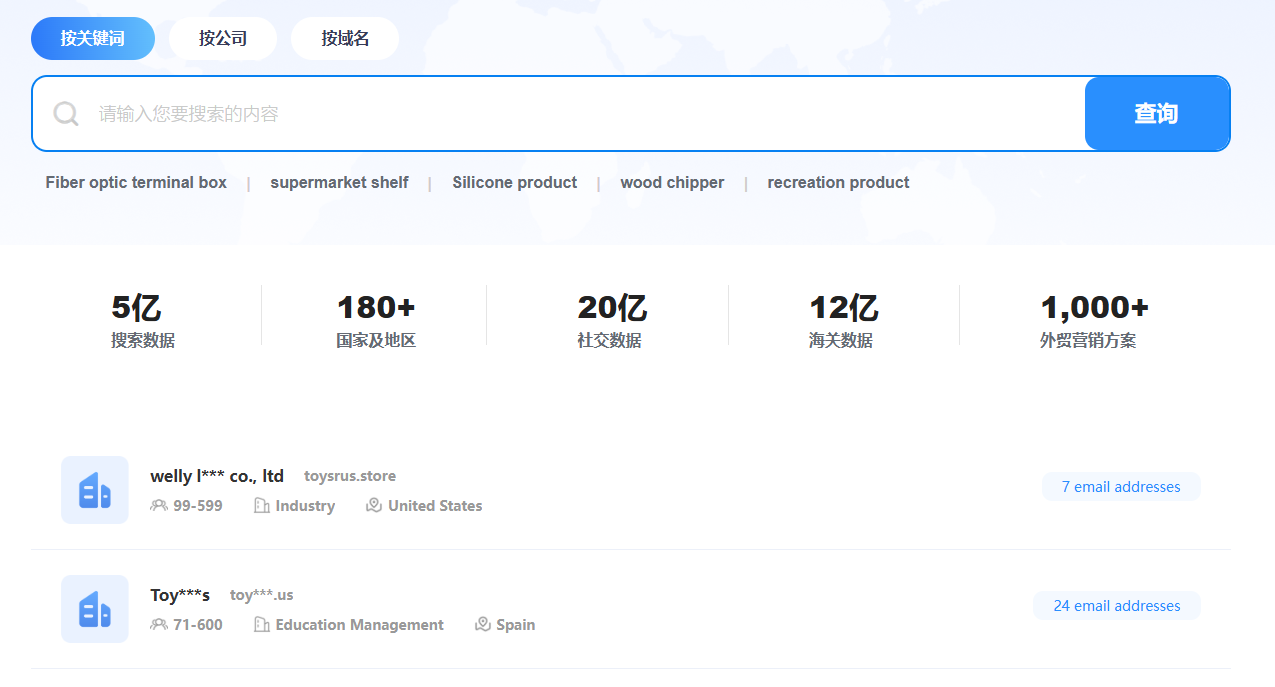Screen dimensions: 1275x687
Task: Click the employee count icon beside 99-599
Action: (x=158, y=506)
